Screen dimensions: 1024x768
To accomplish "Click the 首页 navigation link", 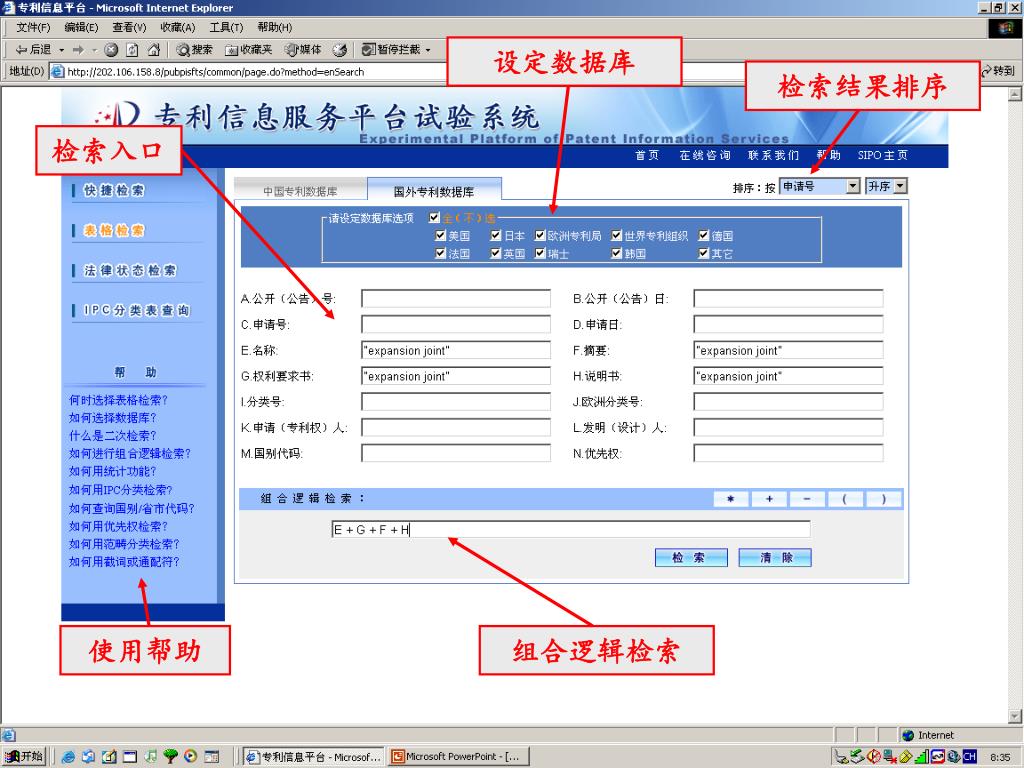I will tap(647, 155).
